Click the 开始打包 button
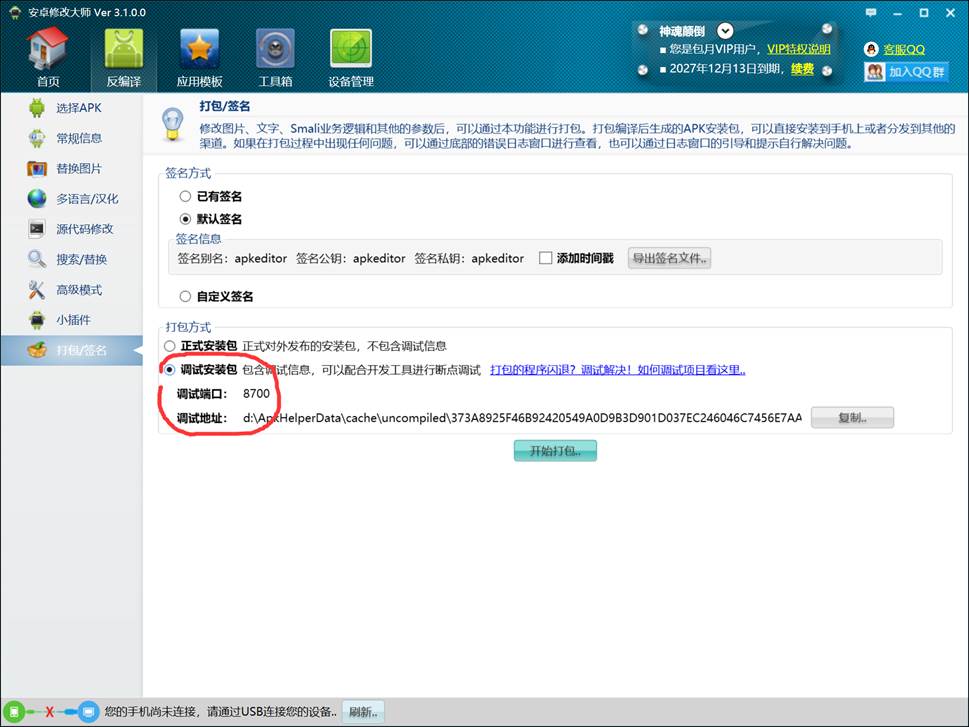969x727 pixels. click(x=555, y=451)
